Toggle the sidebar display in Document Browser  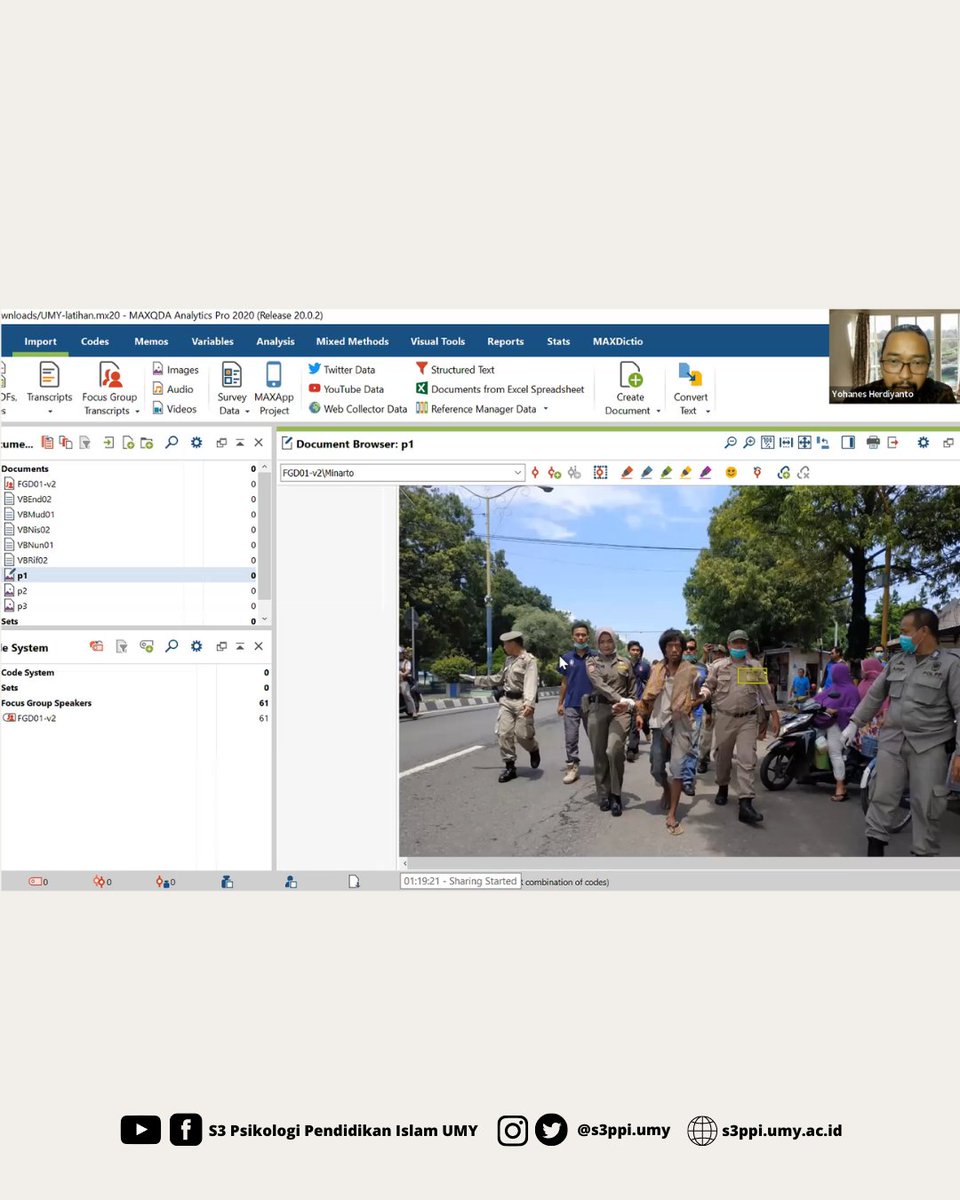tap(848, 442)
